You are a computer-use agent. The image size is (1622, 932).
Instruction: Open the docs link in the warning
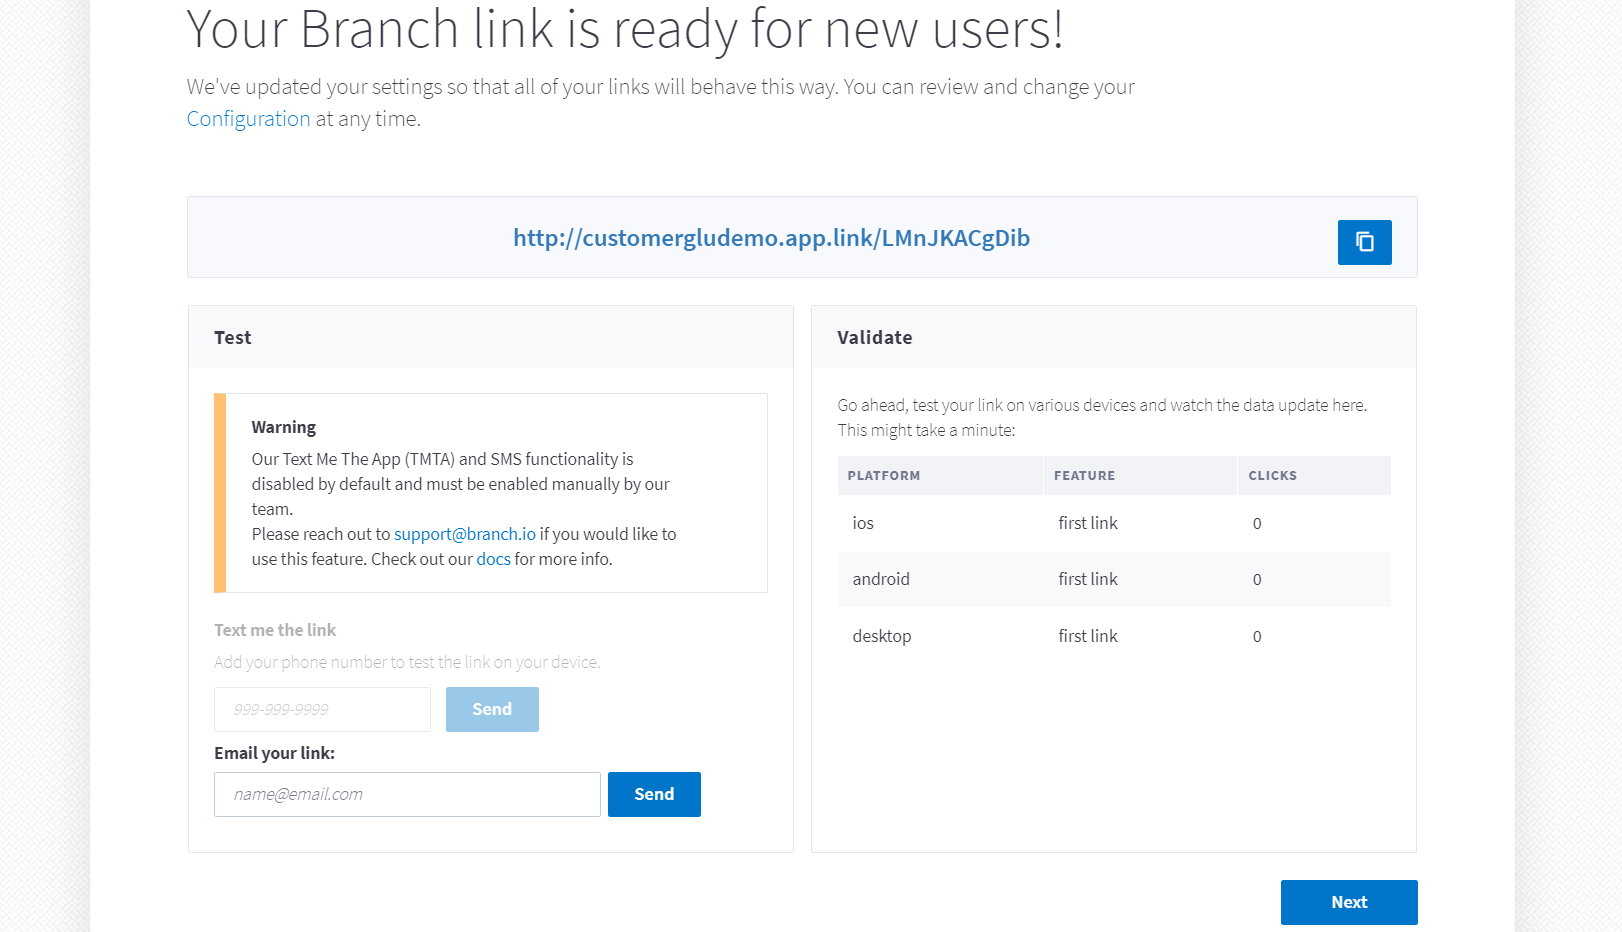pyautogui.click(x=493, y=559)
